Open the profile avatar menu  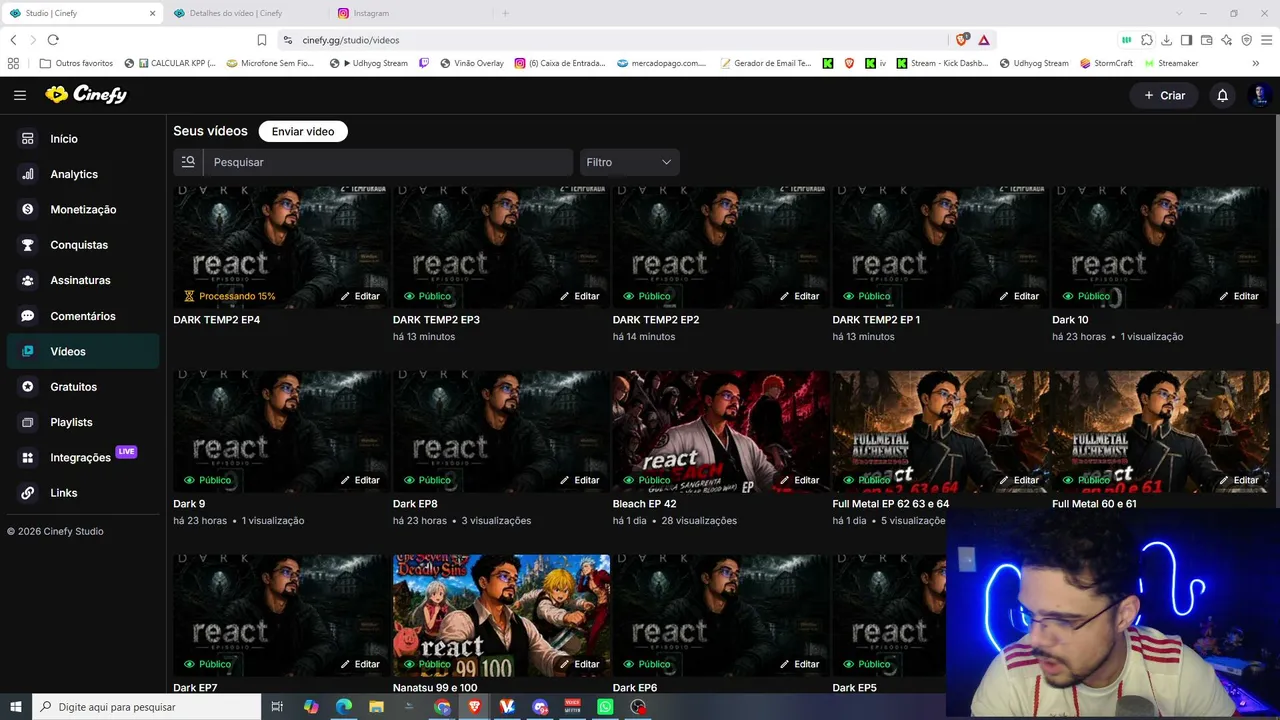coord(1260,95)
